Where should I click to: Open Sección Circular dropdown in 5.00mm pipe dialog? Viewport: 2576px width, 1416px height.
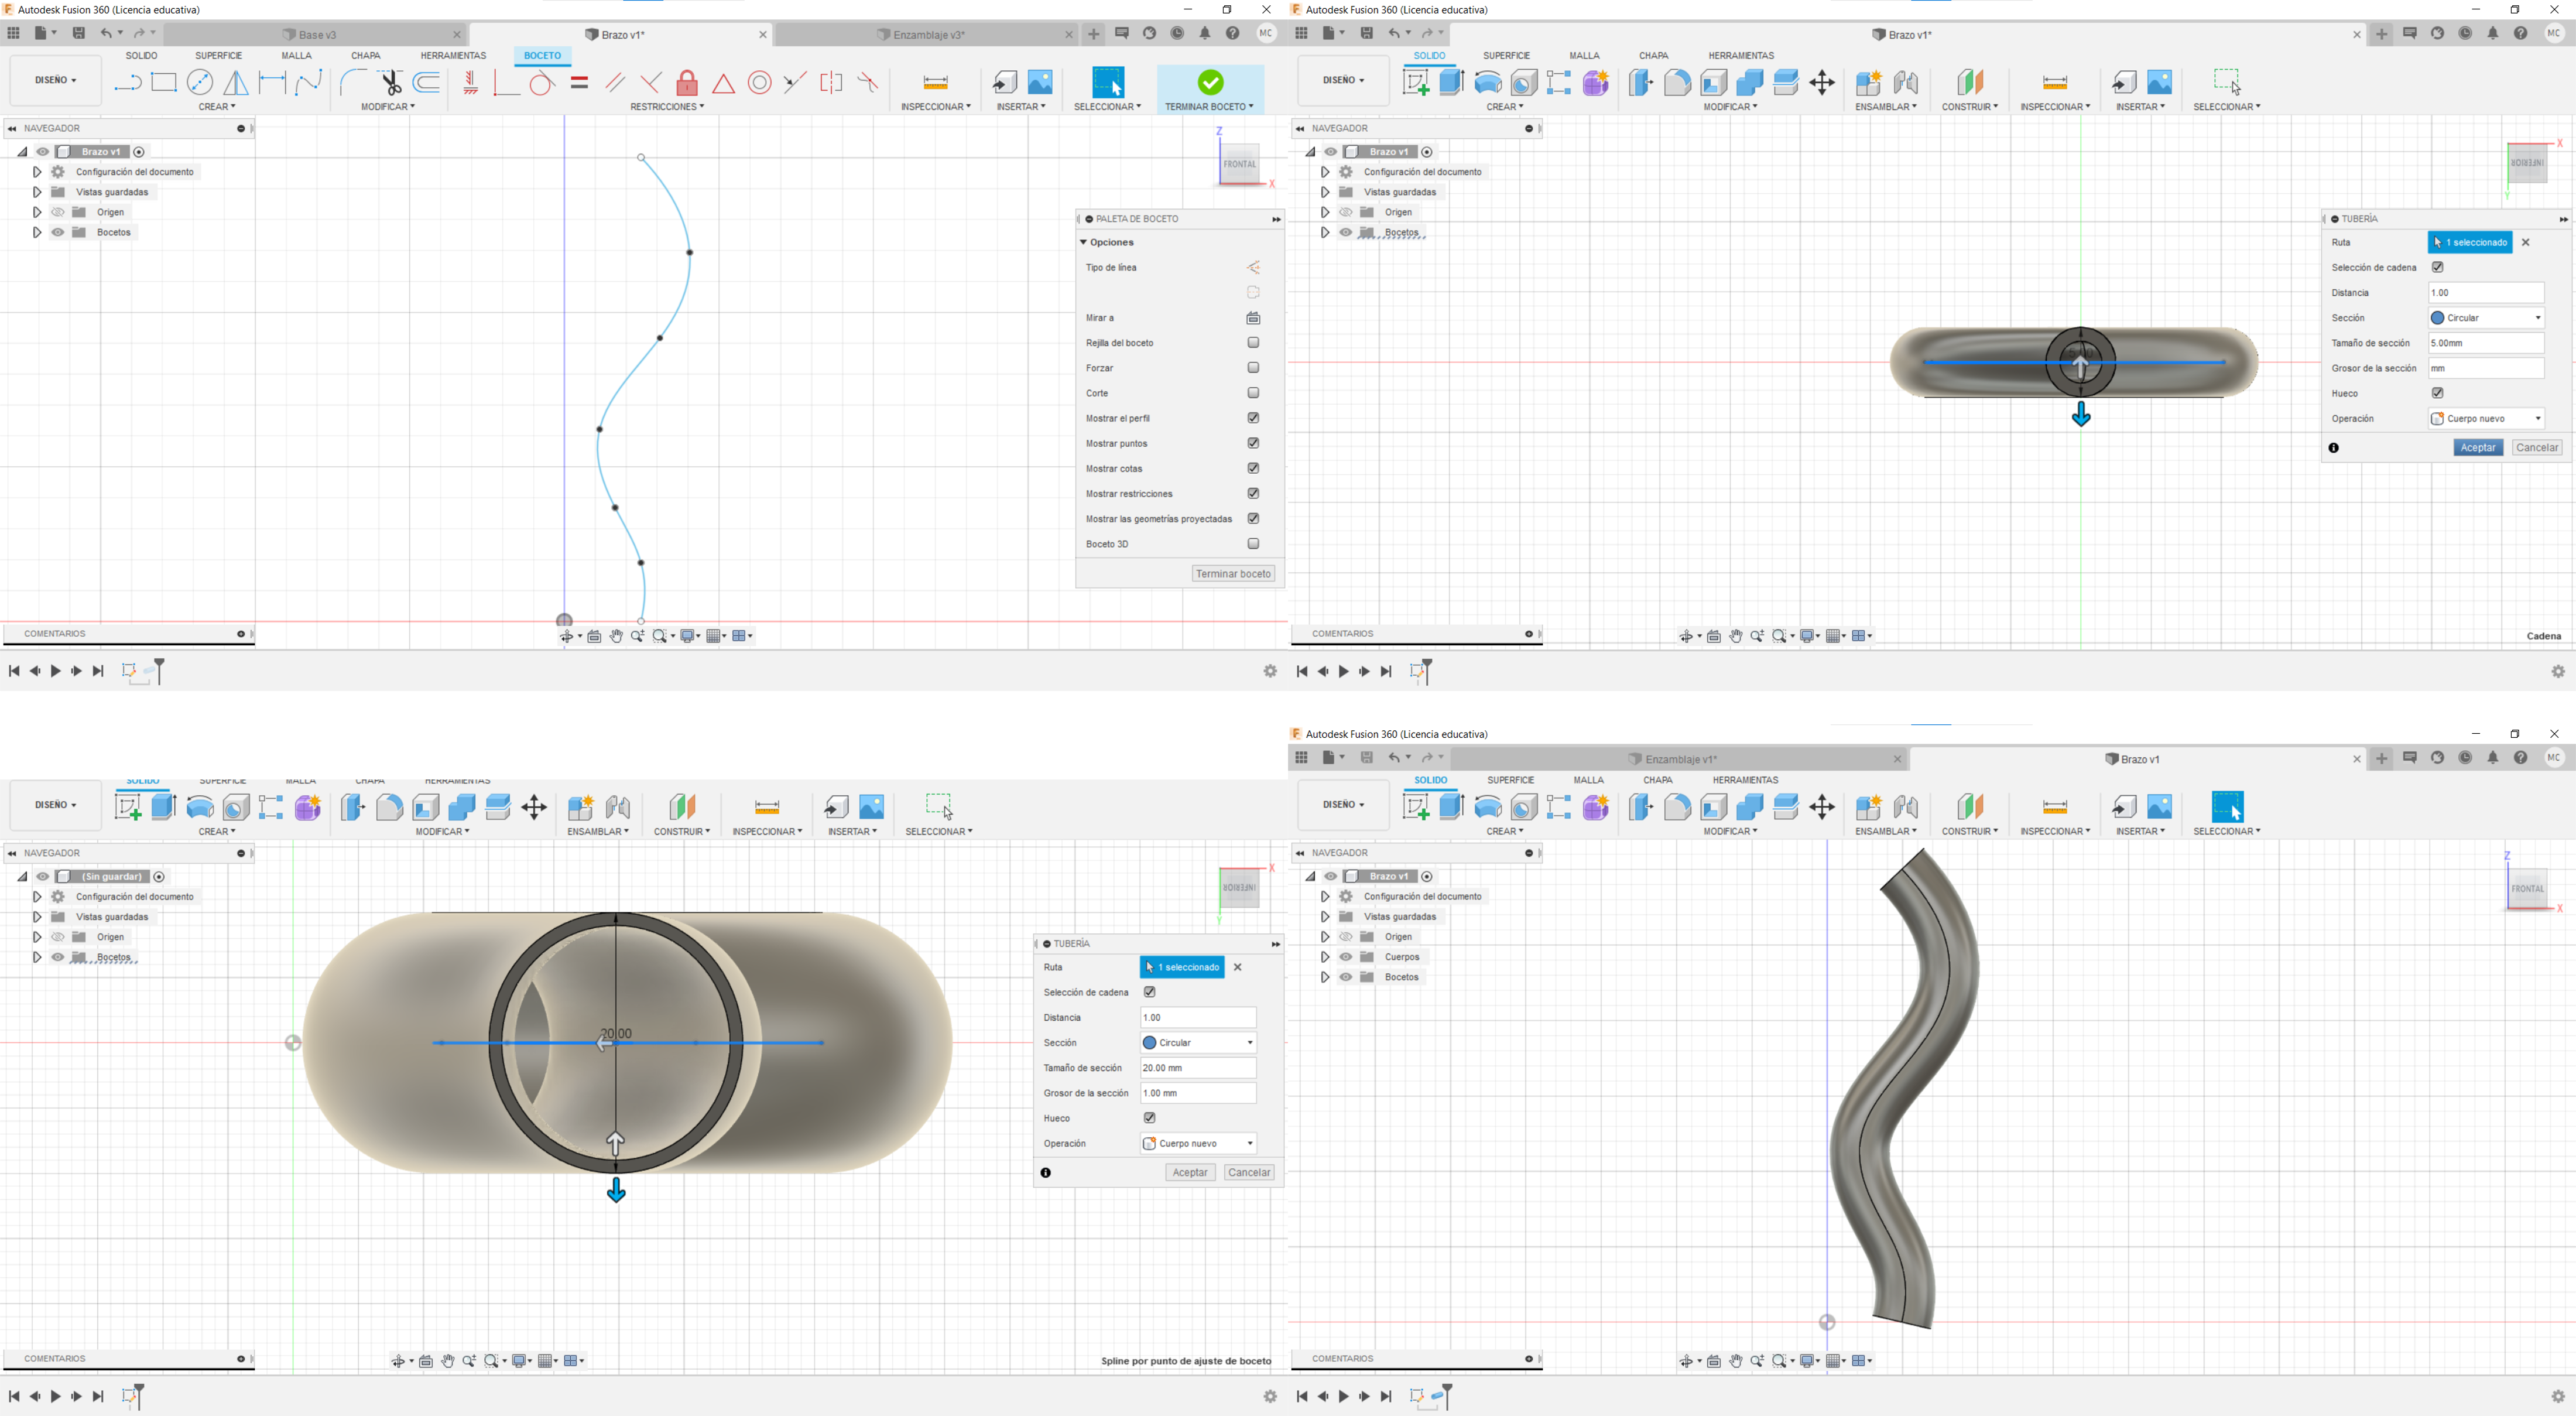pyautogui.click(x=2486, y=318)
